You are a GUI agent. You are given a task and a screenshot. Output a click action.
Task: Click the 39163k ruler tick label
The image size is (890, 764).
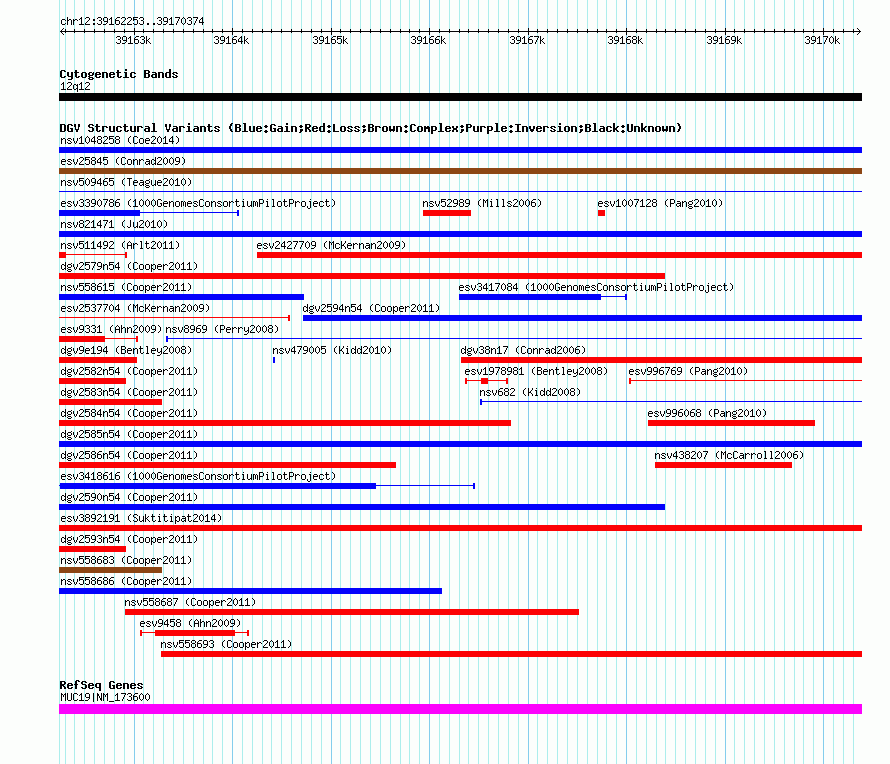click(133, 40)
